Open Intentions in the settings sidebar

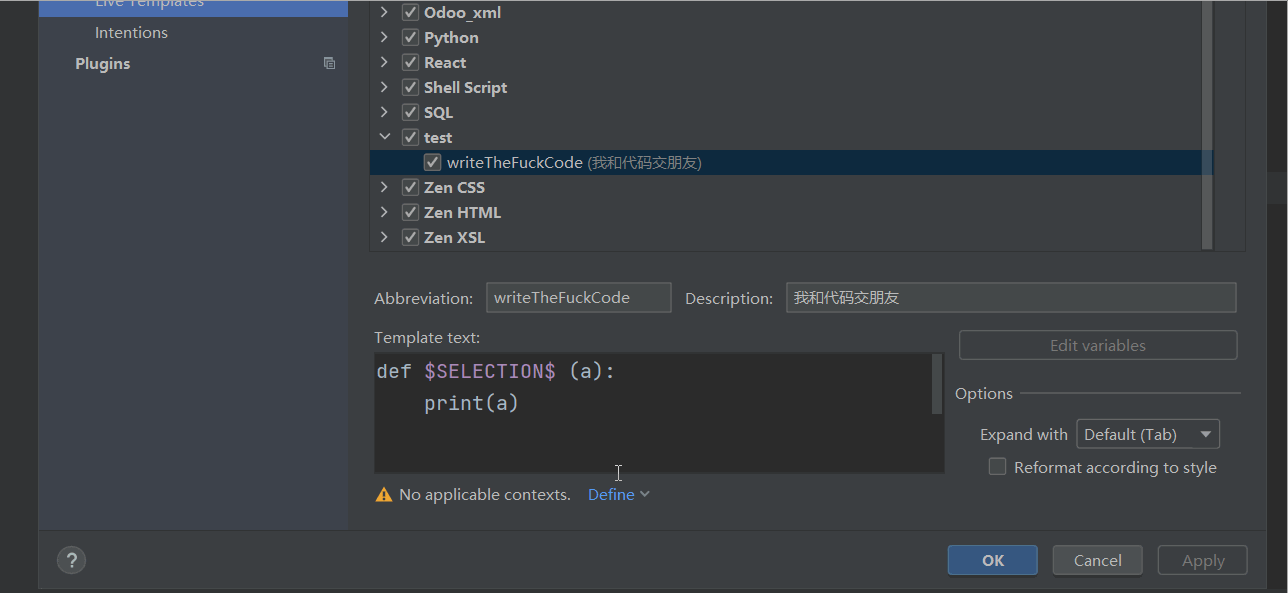(131, 33)
